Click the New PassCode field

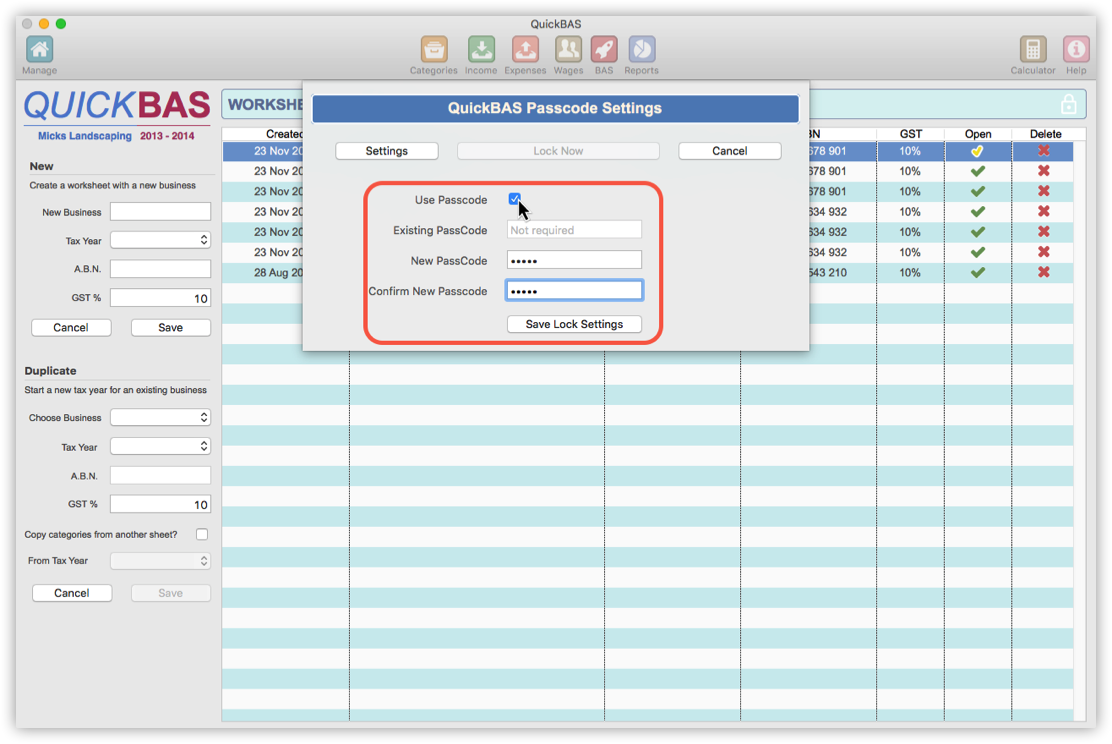point(574,260)
